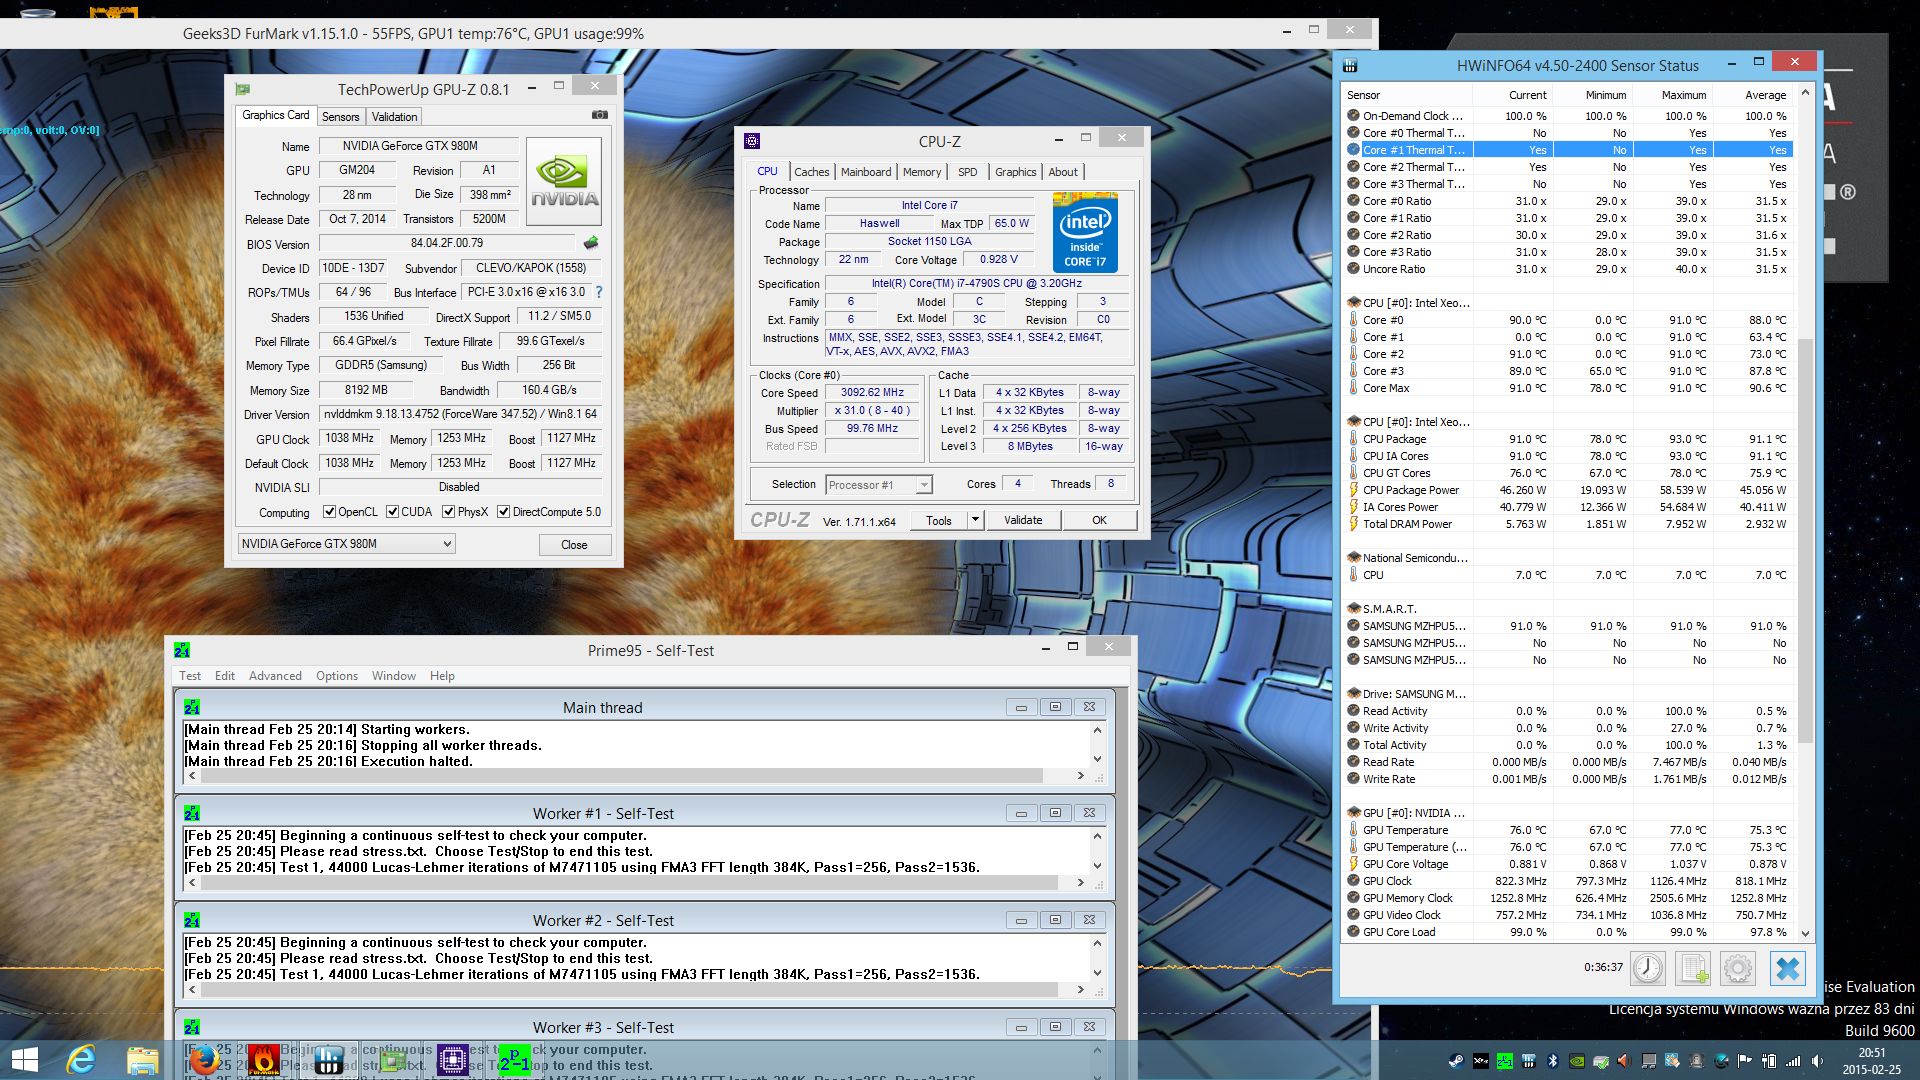Open FurMark from the taskbar
The image size is (1920, 1080).
(x=263, y=1060)
